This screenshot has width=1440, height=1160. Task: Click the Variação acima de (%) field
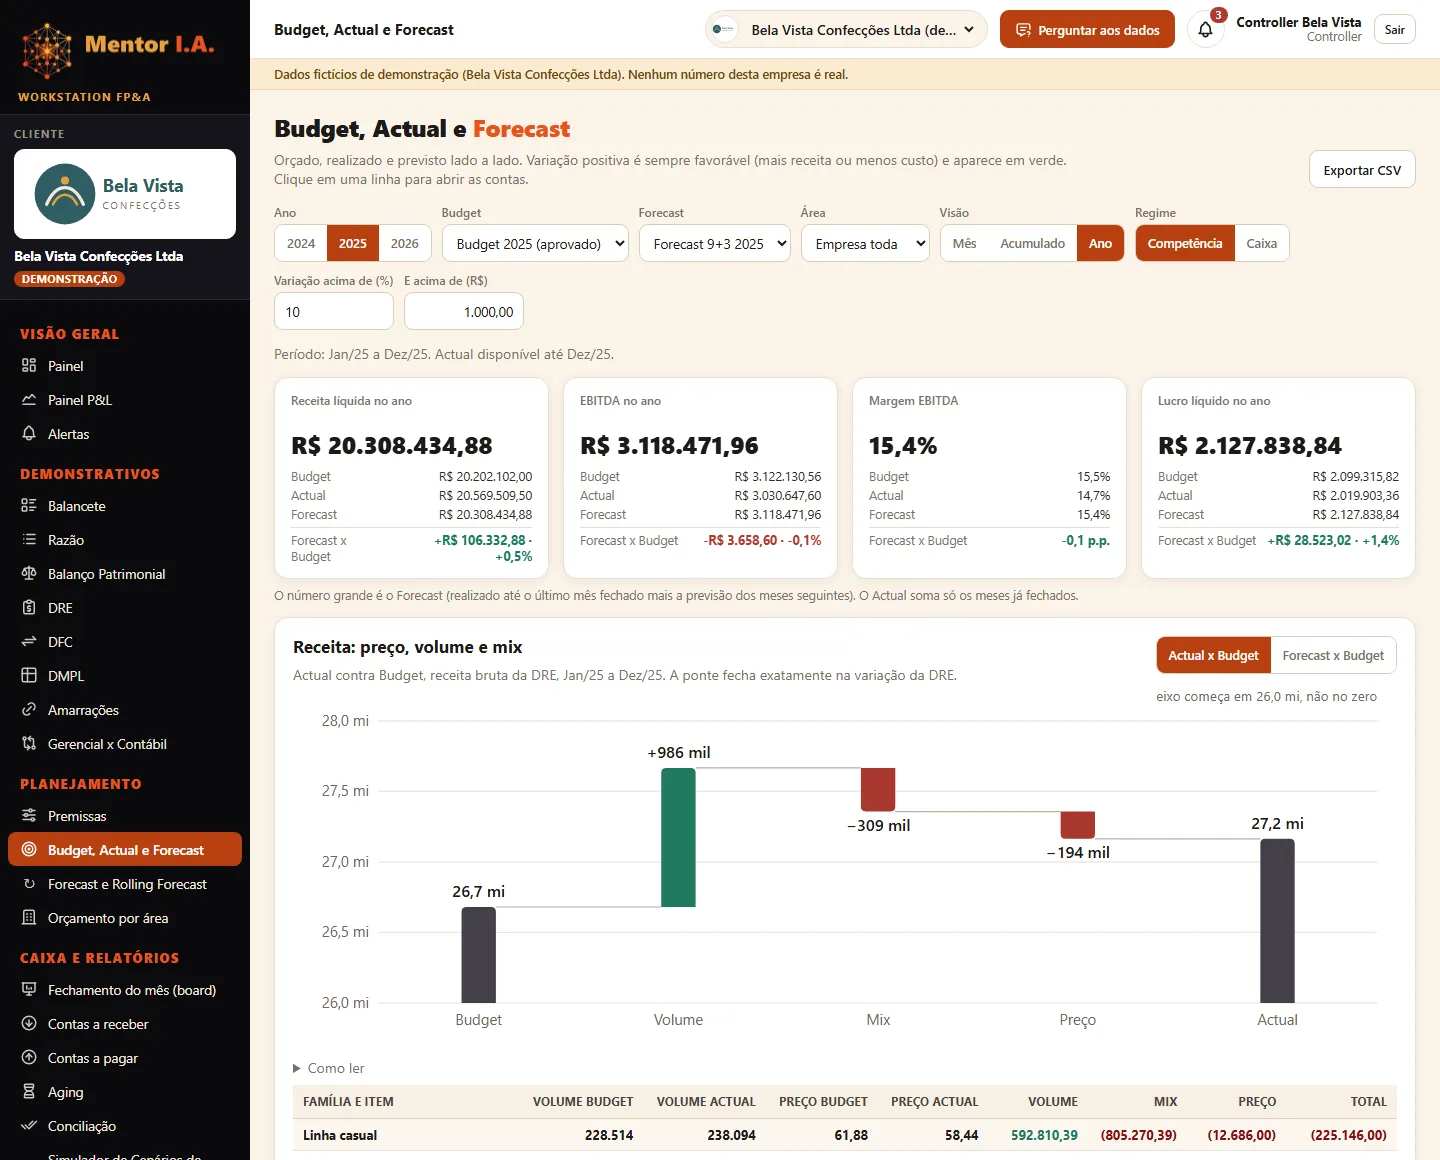[x=334, y=312]
